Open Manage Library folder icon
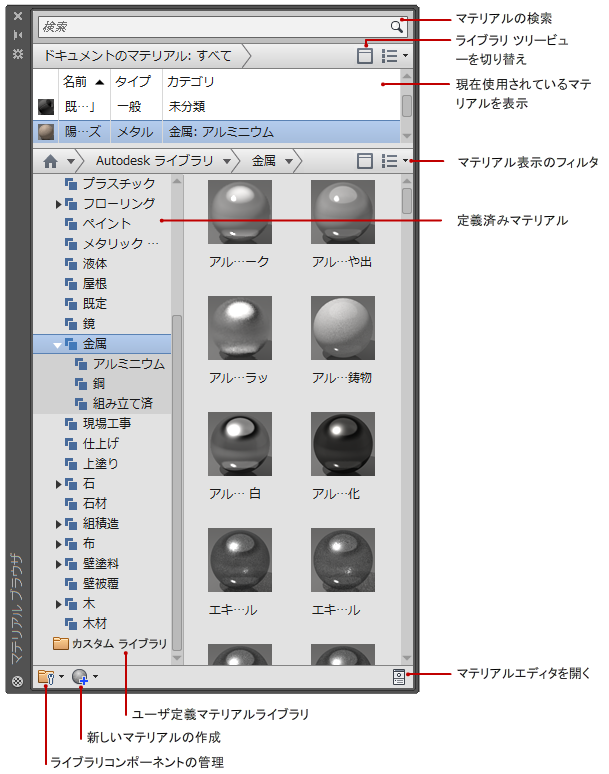609x774 pixels. (x=46, y=677)
